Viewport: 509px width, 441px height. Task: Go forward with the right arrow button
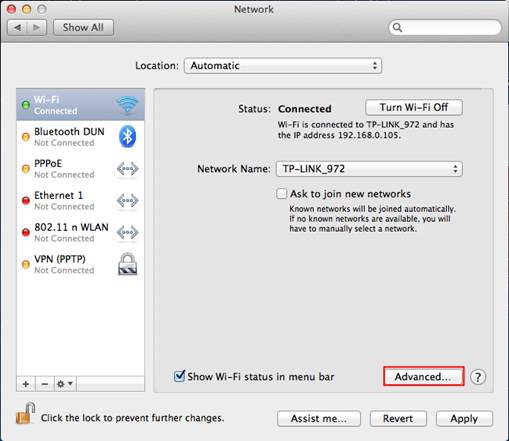click(37, 27)
